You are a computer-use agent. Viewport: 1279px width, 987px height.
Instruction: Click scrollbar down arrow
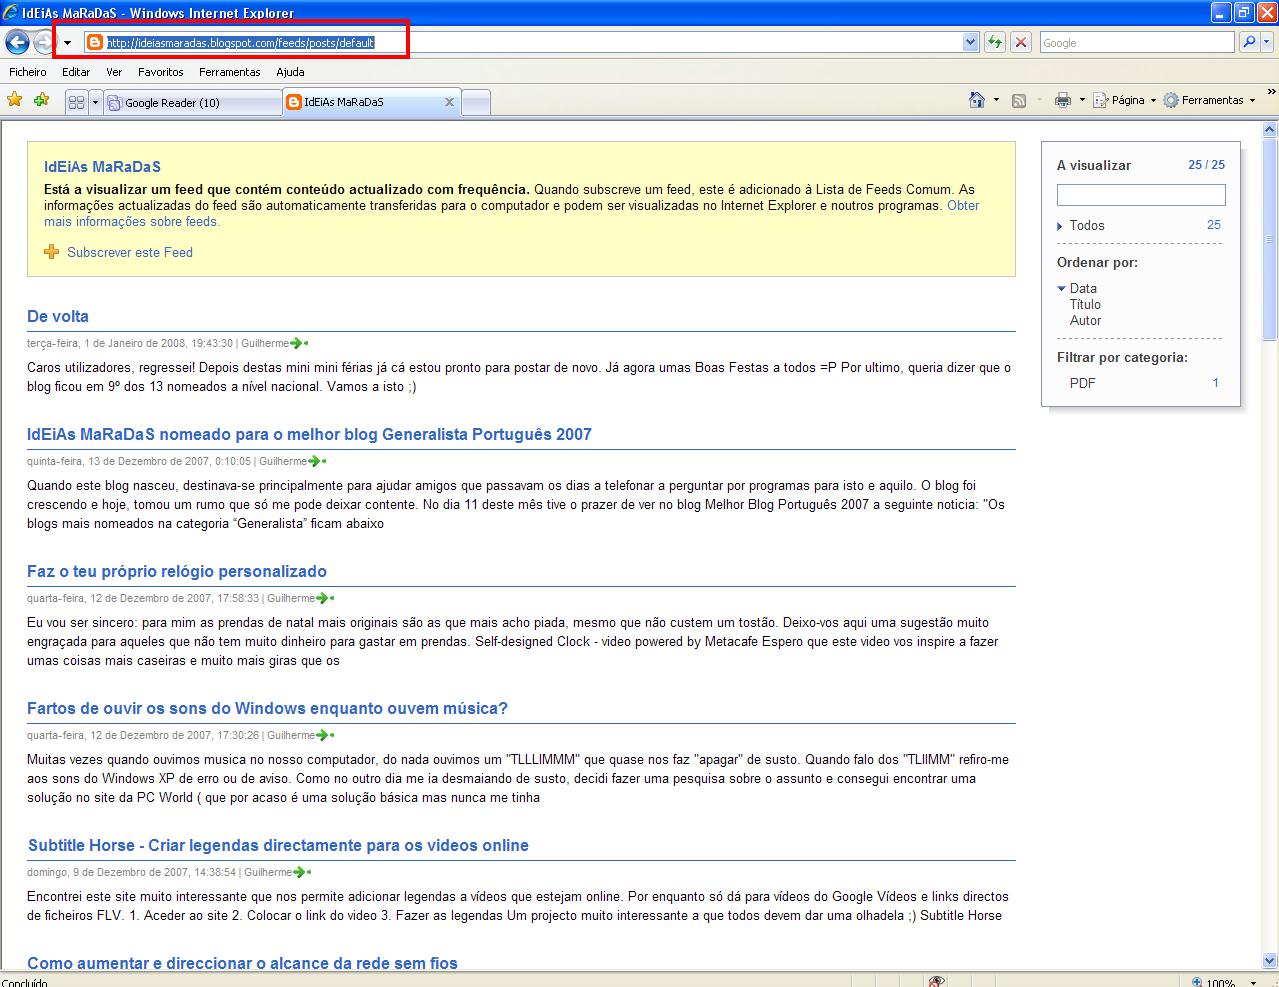[x=1270, y=960]
